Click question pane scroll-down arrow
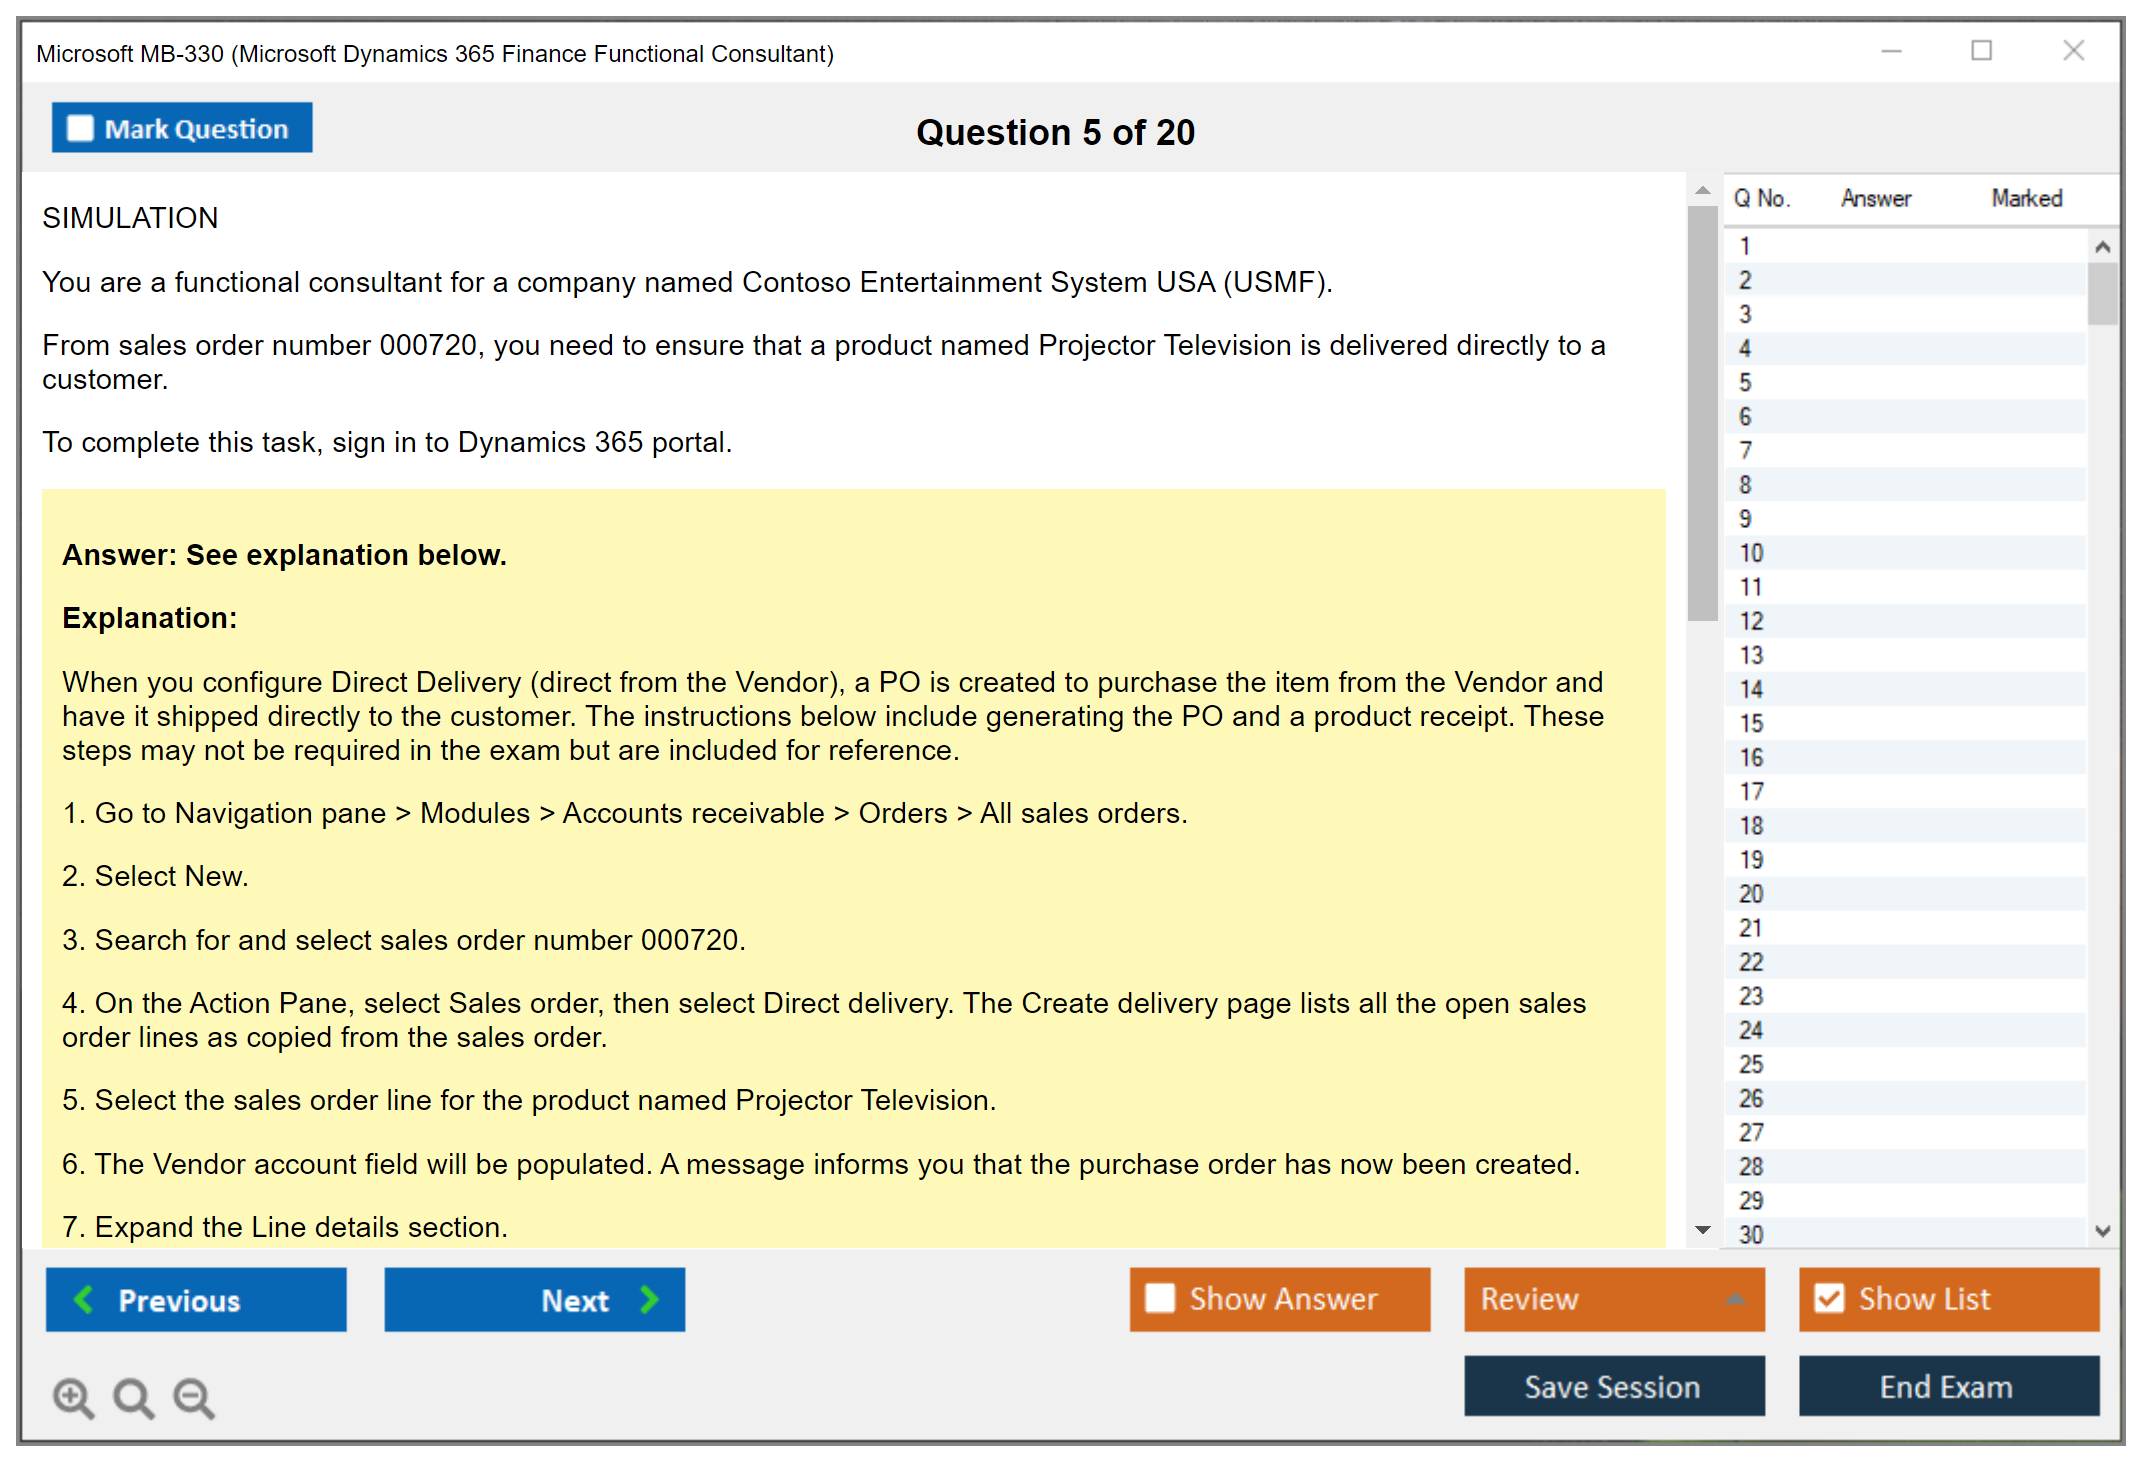This screenshot has height=1470, width=2150. (1702, 1230)
